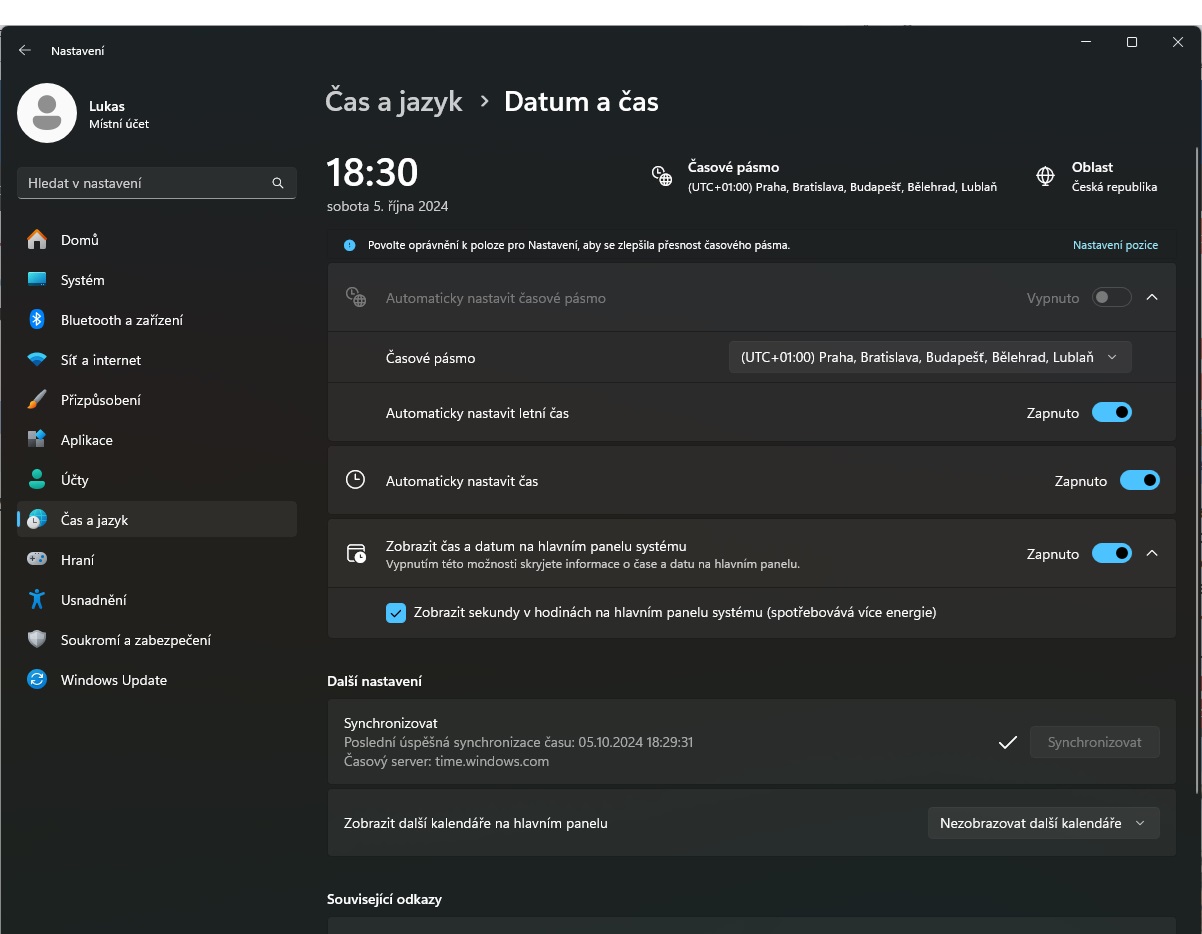This screenshot has width=1202, height=934.
Task: Click the Přizpůsobení paintbrush icon
Action: click(37, 400)
